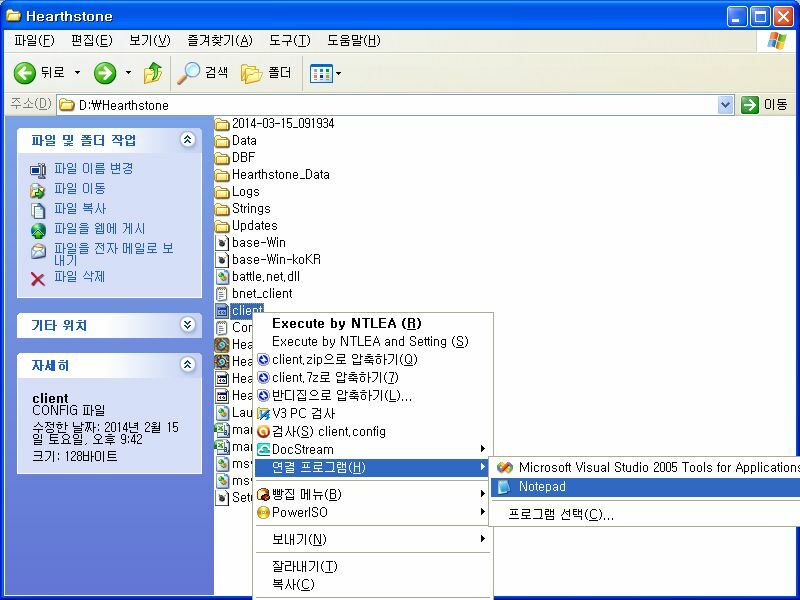Image resolution: width=800 pixels, height=600 pixels.
Task: Choose Microsoft Visual Studio 2005 Tools entry
Action: click(645, 467)
